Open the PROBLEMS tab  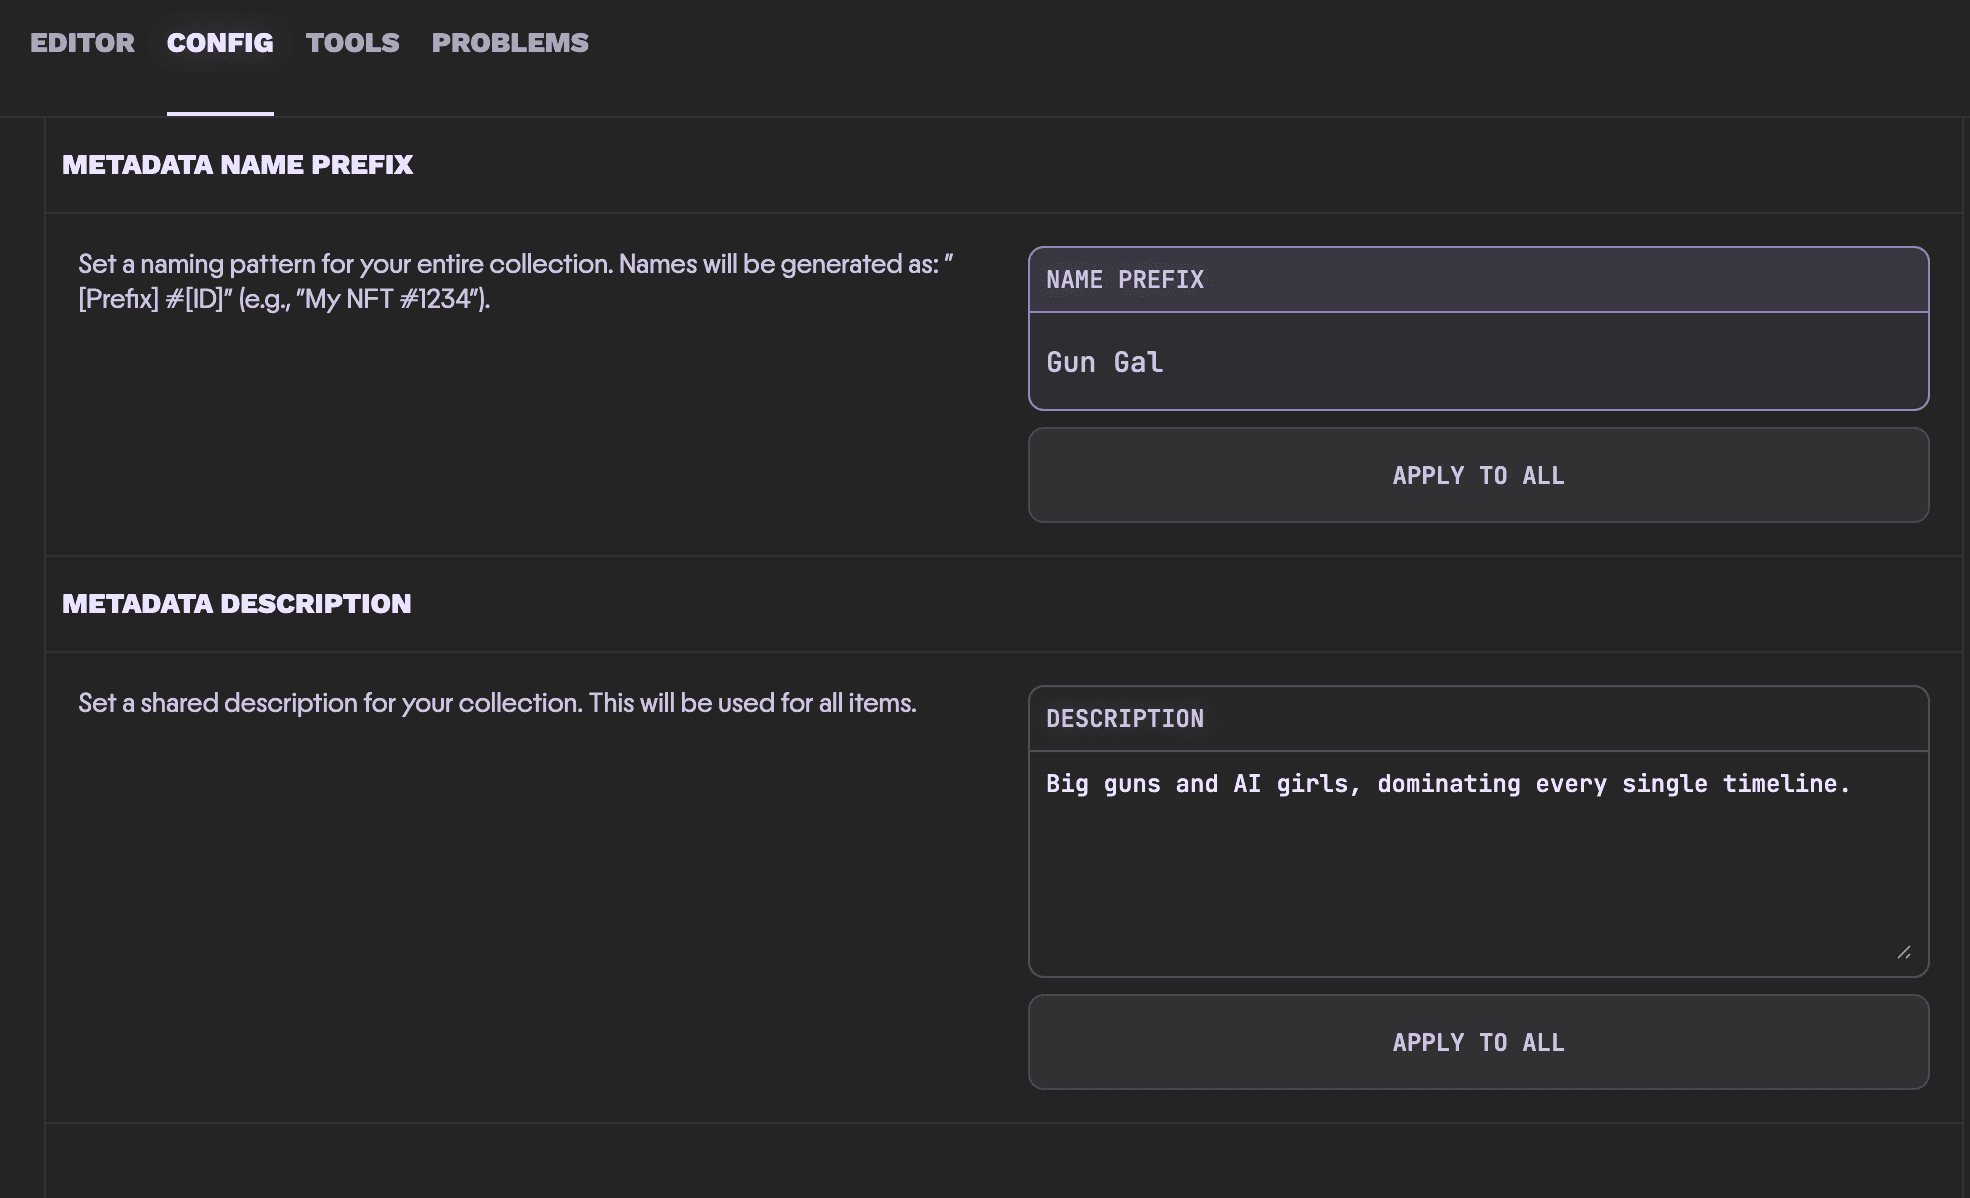point(510,42)
